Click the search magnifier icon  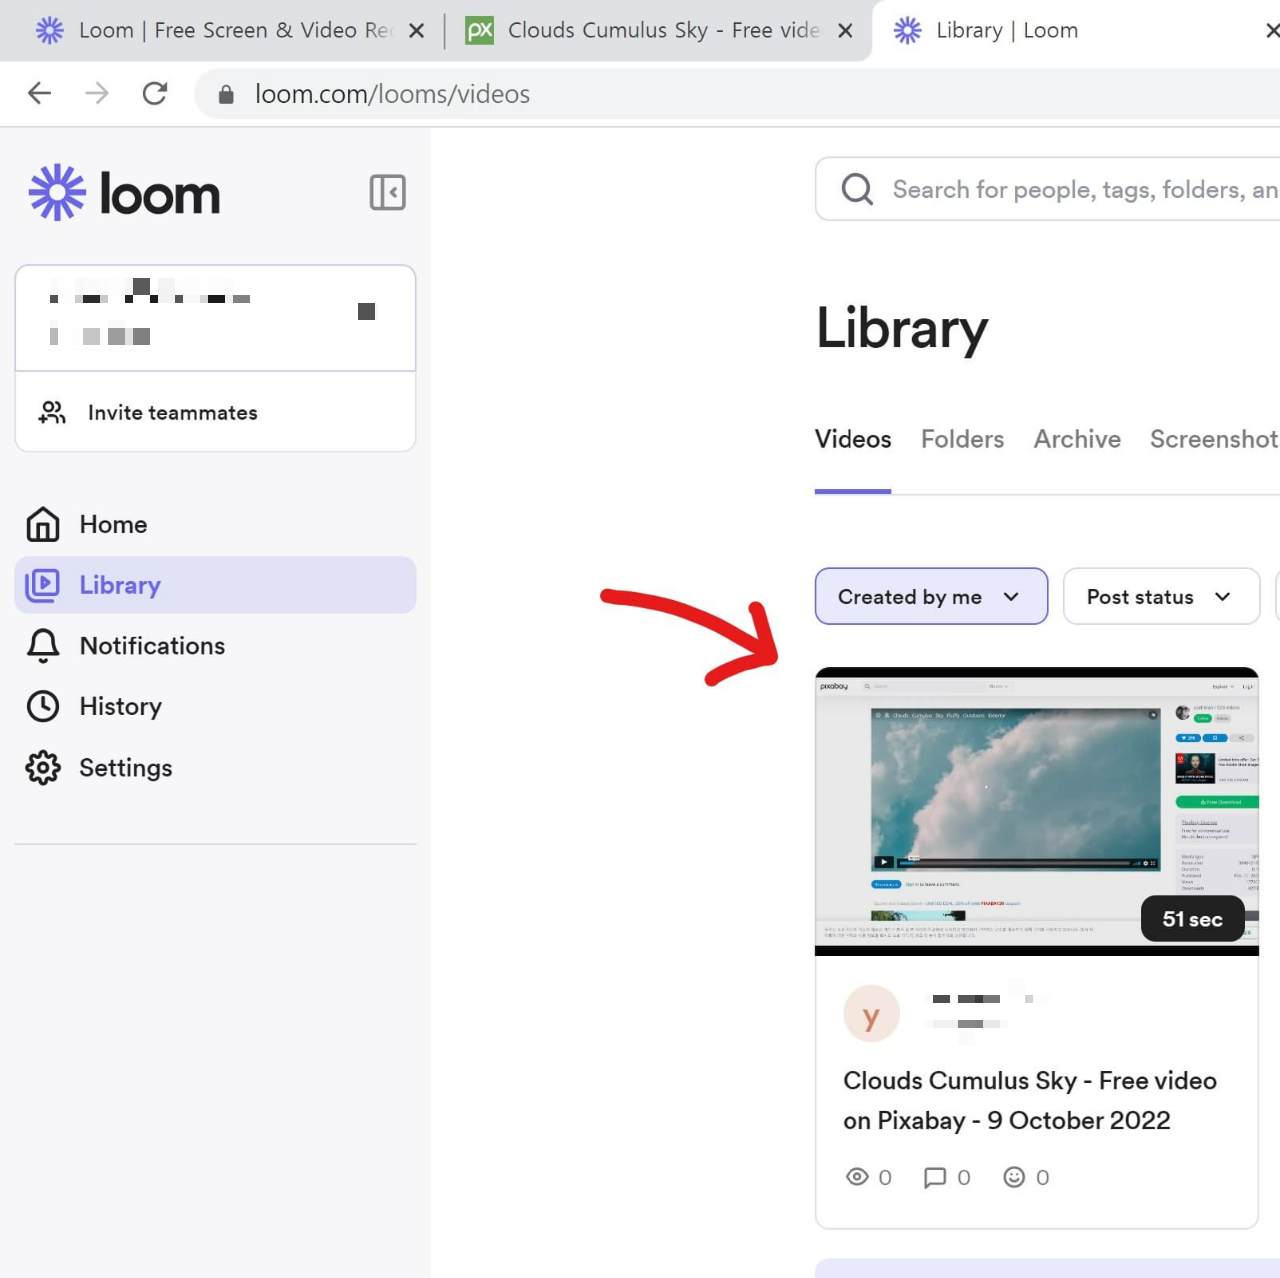tap(857, 189)
